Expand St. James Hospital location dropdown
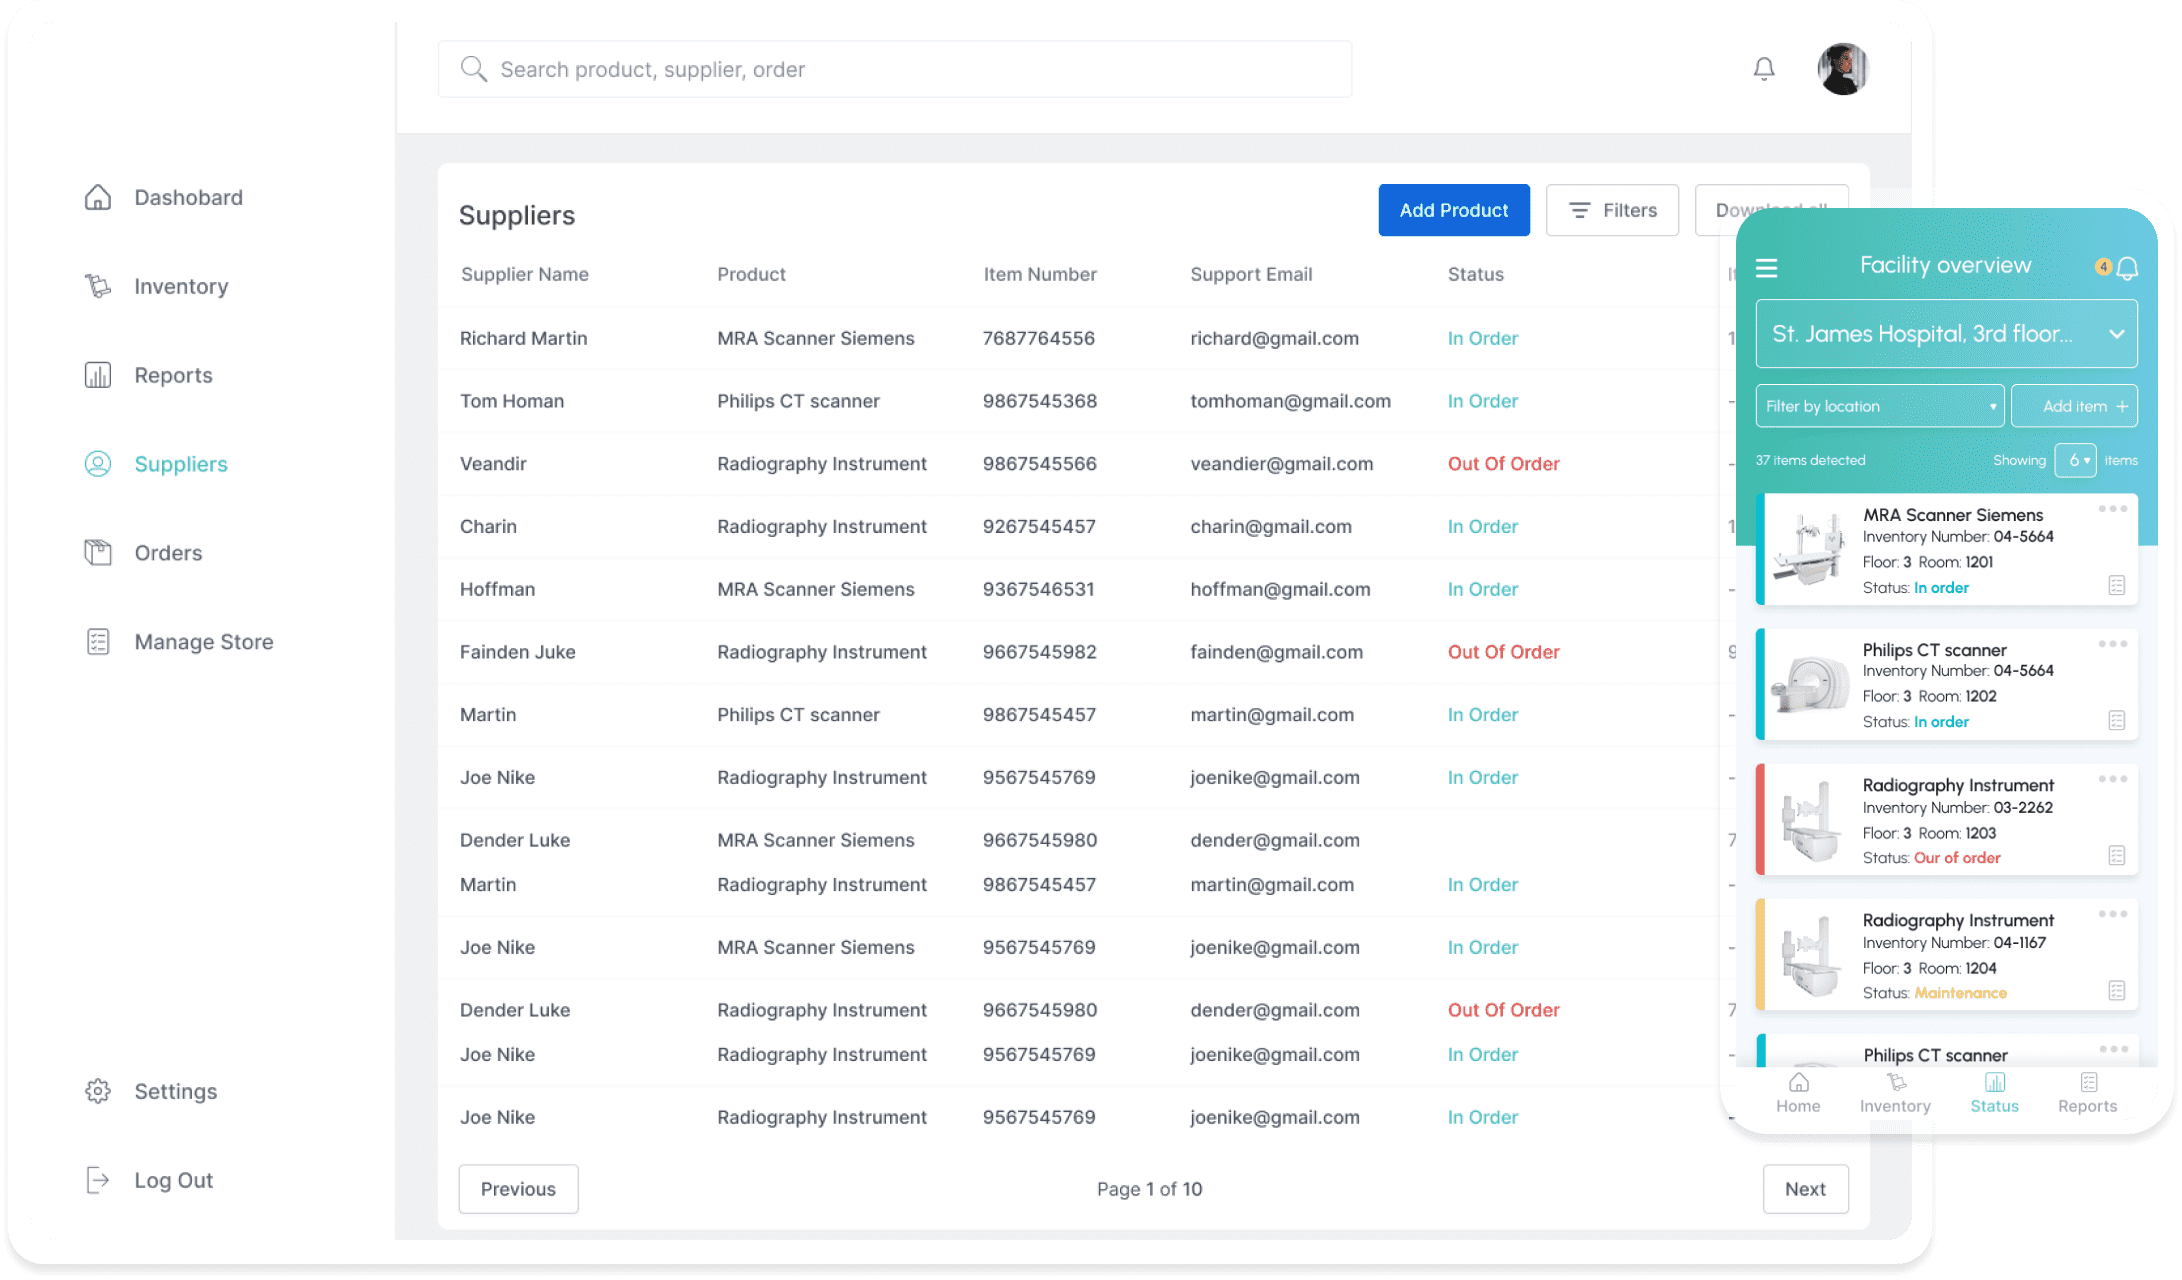Image resolution: width=2182 pixels, height=1280 pixels. tap(1946, 334)
